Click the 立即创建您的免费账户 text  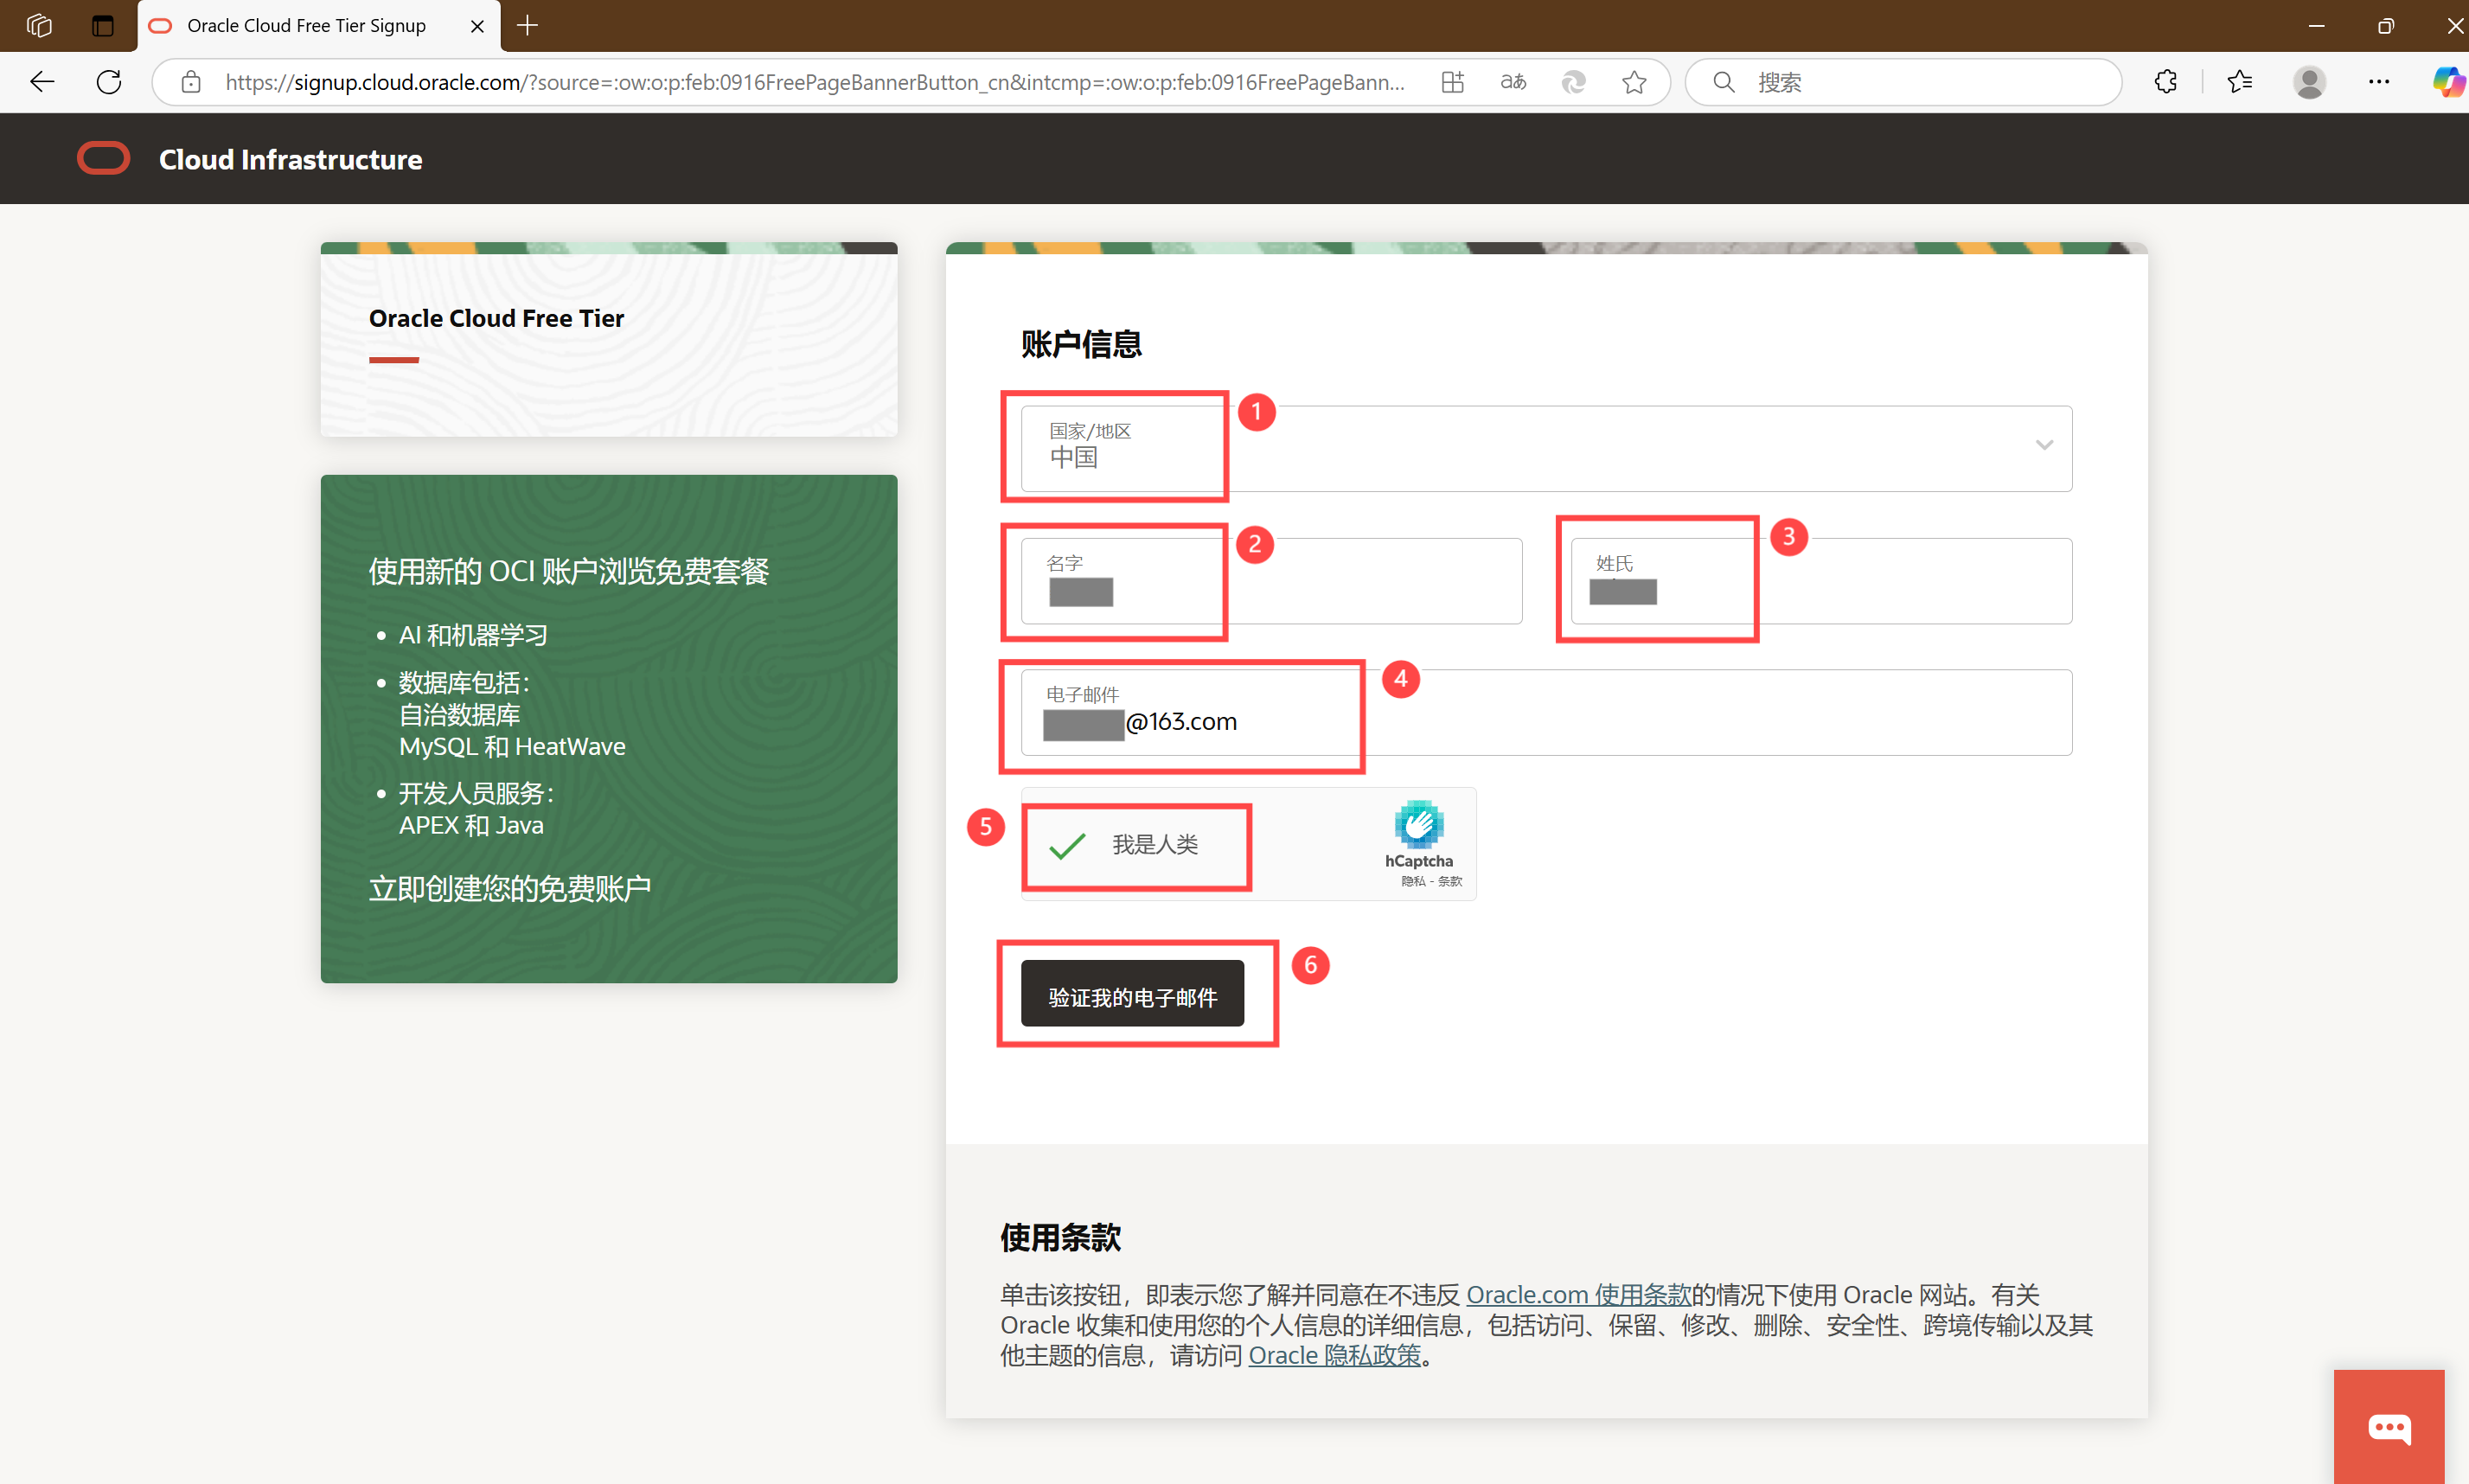(x=510, y=888)
